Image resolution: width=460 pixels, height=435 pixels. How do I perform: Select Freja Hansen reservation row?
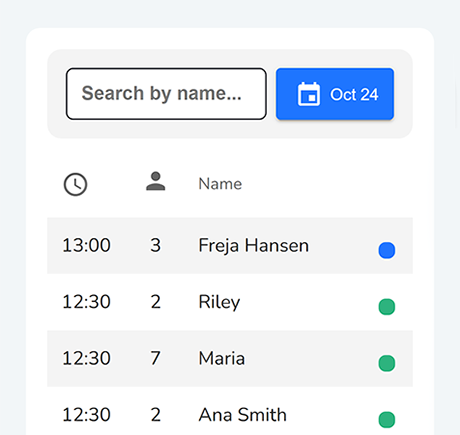[230, 246]
